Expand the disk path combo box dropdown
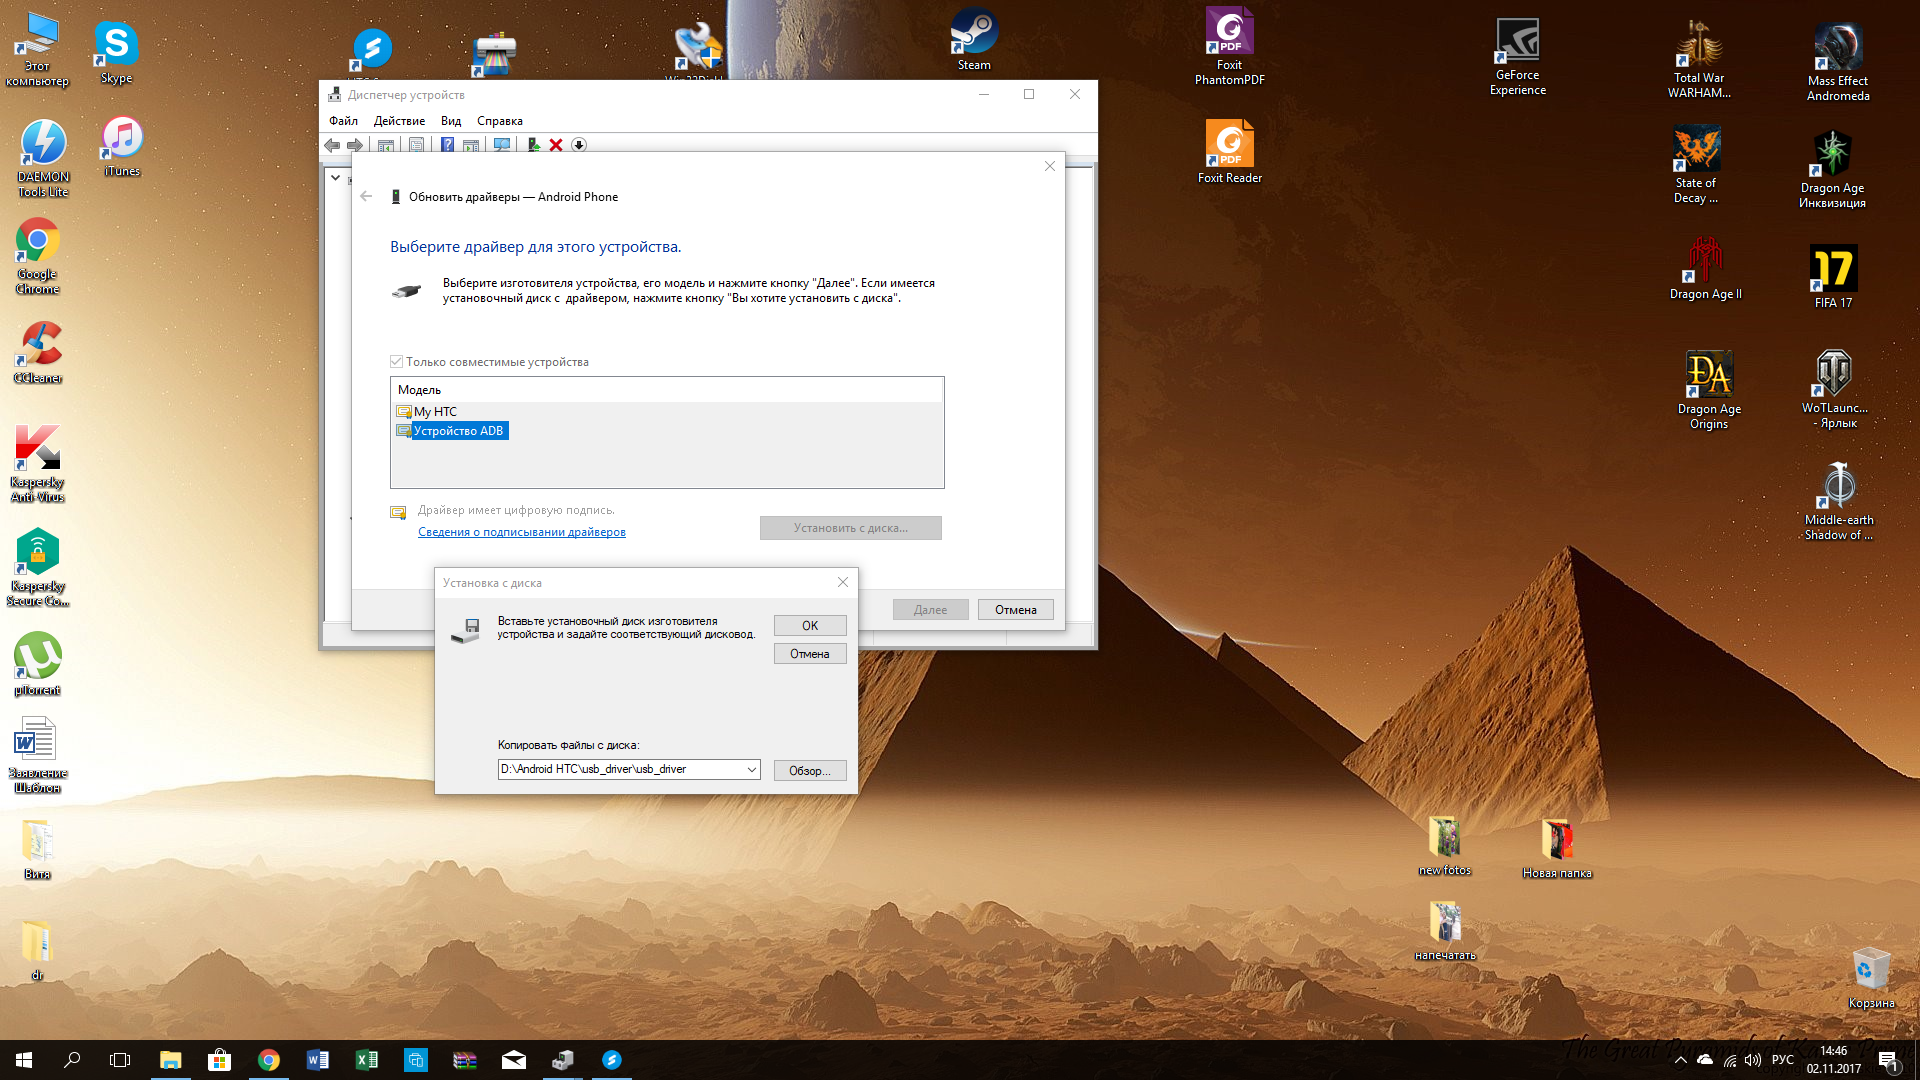Viewport: 1920px width, 1080px height. tap(751, 770)
